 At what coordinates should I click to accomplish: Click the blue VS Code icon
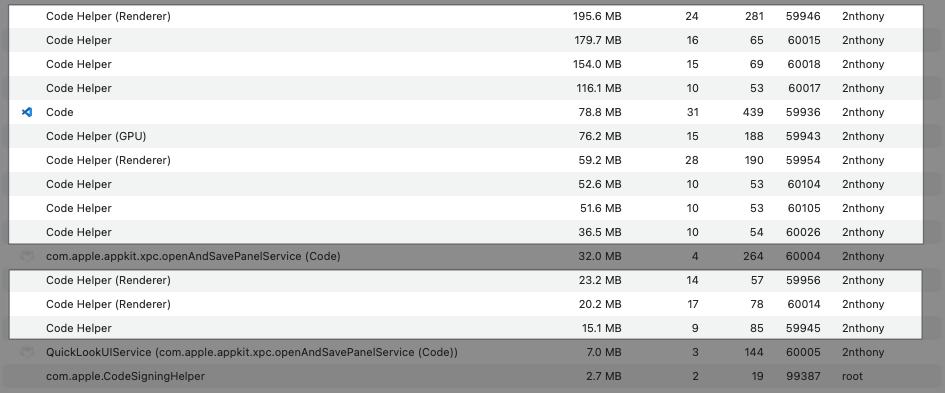coord(27,112)
